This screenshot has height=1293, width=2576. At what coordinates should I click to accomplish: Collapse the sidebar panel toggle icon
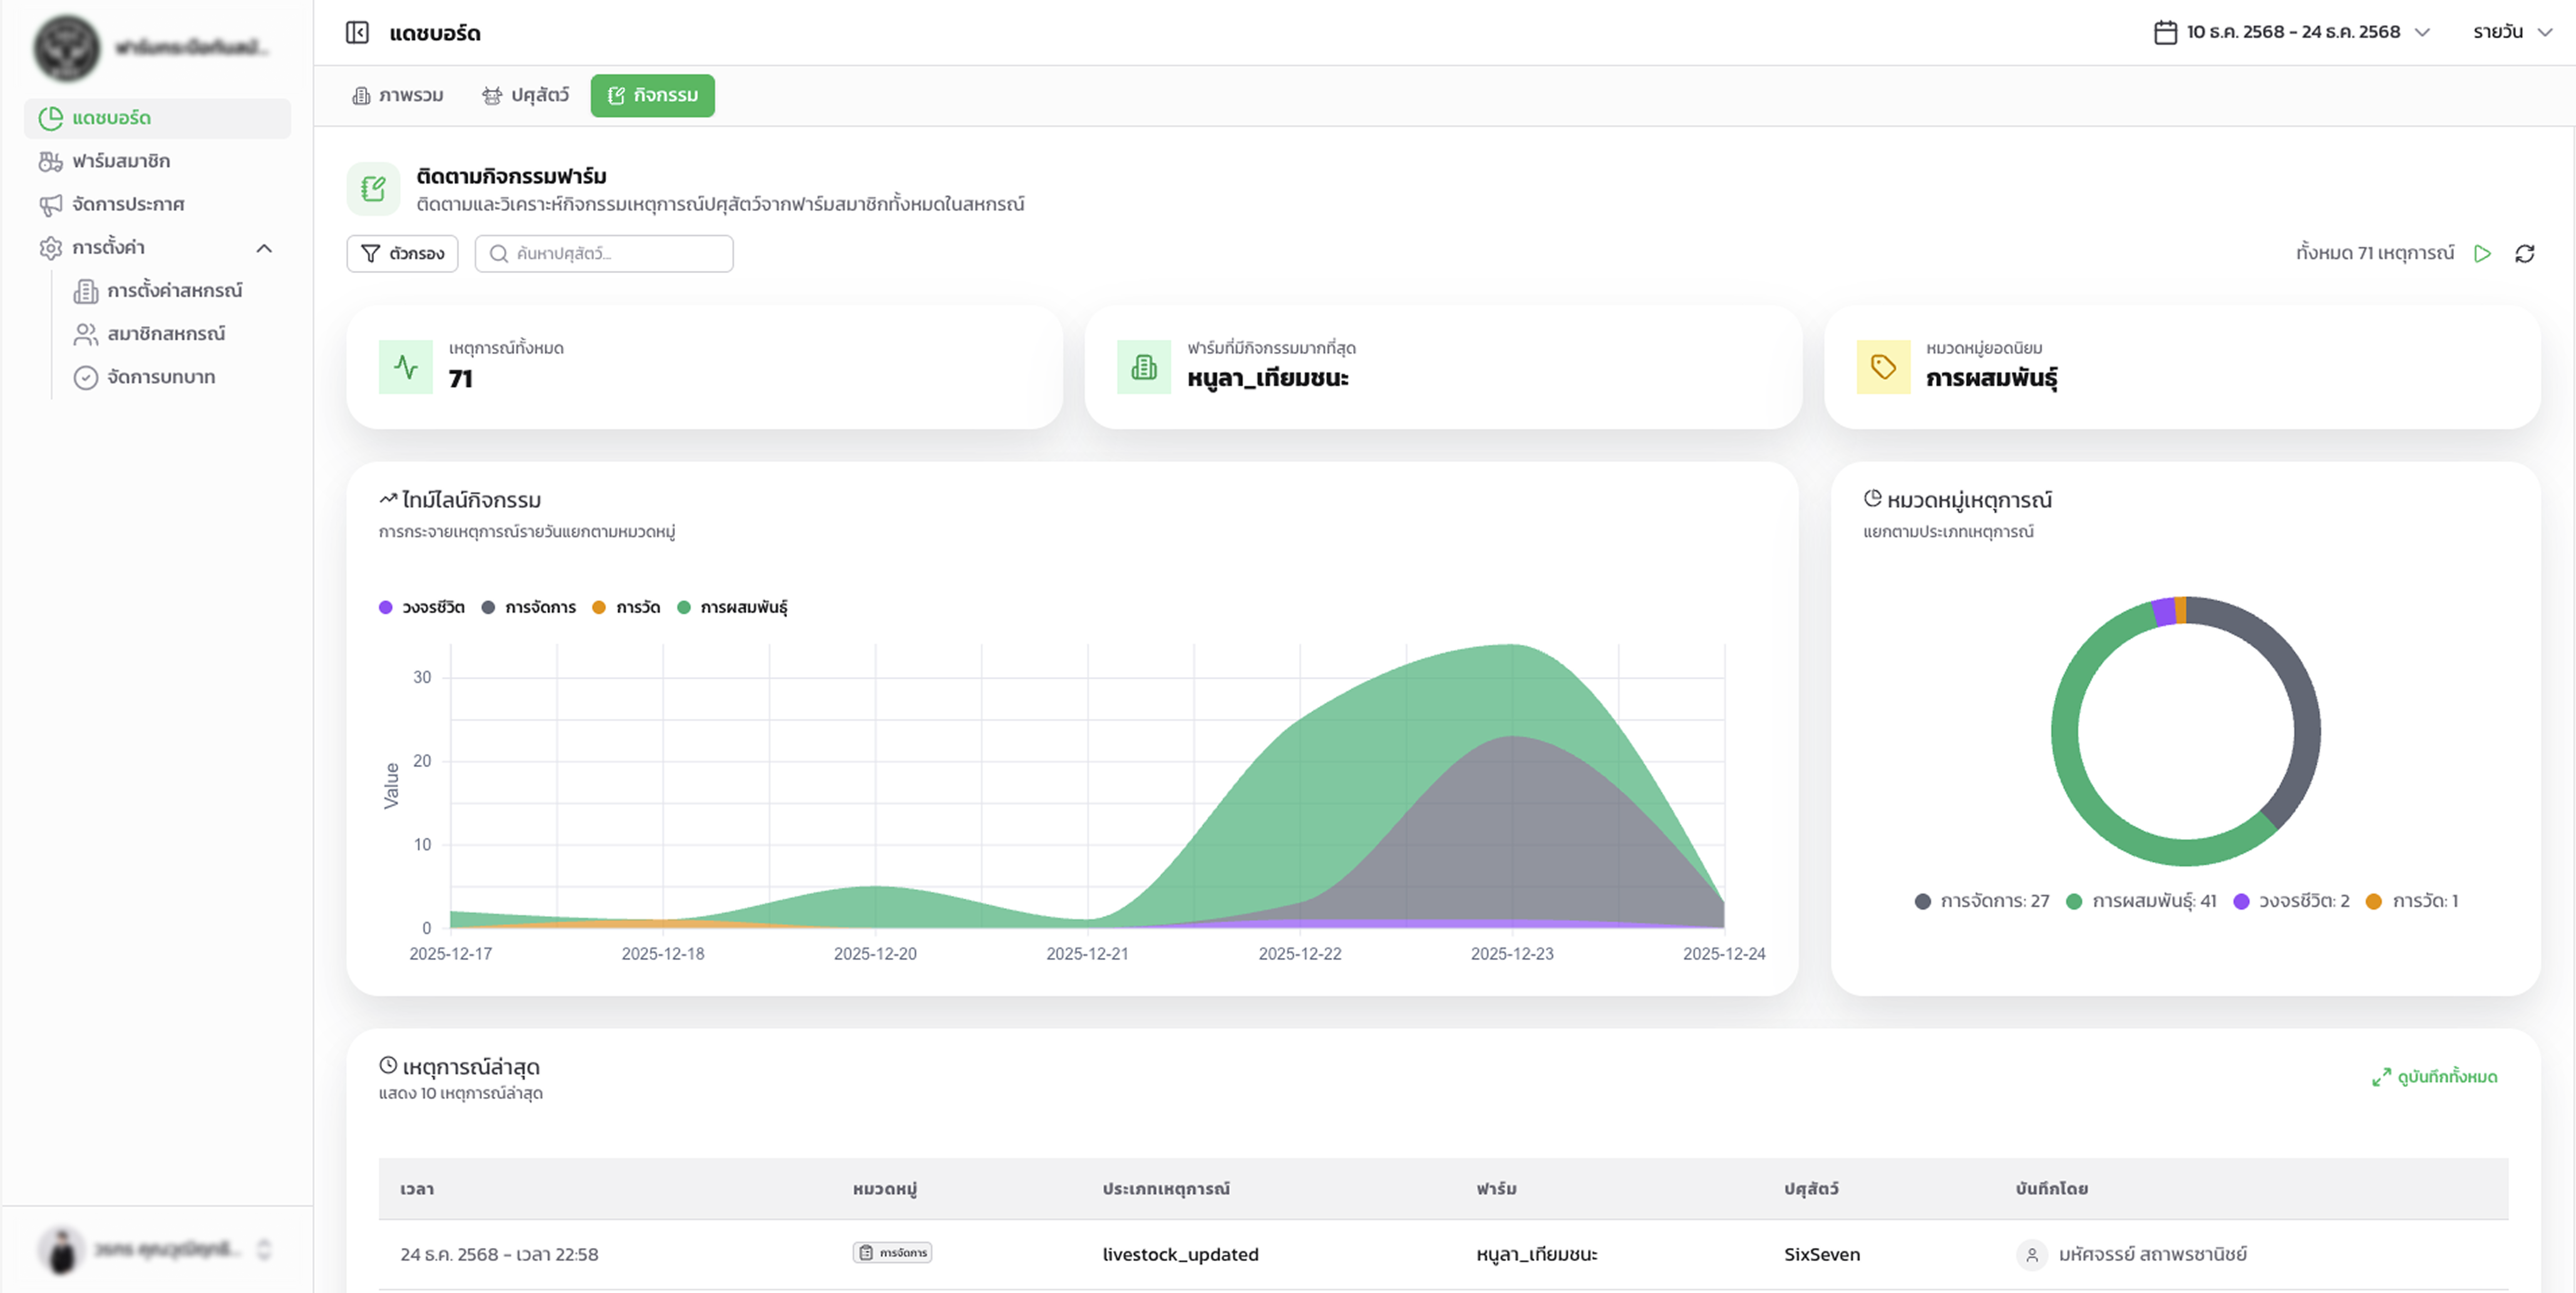[357, 33]
